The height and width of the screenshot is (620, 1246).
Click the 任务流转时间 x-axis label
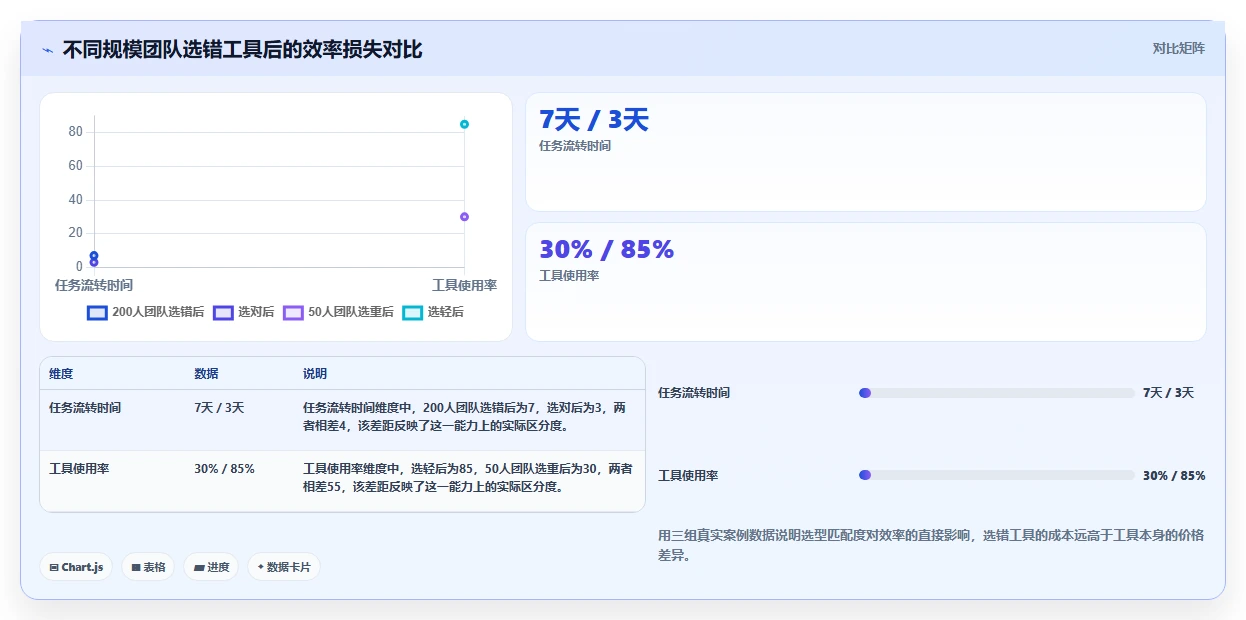94,285
